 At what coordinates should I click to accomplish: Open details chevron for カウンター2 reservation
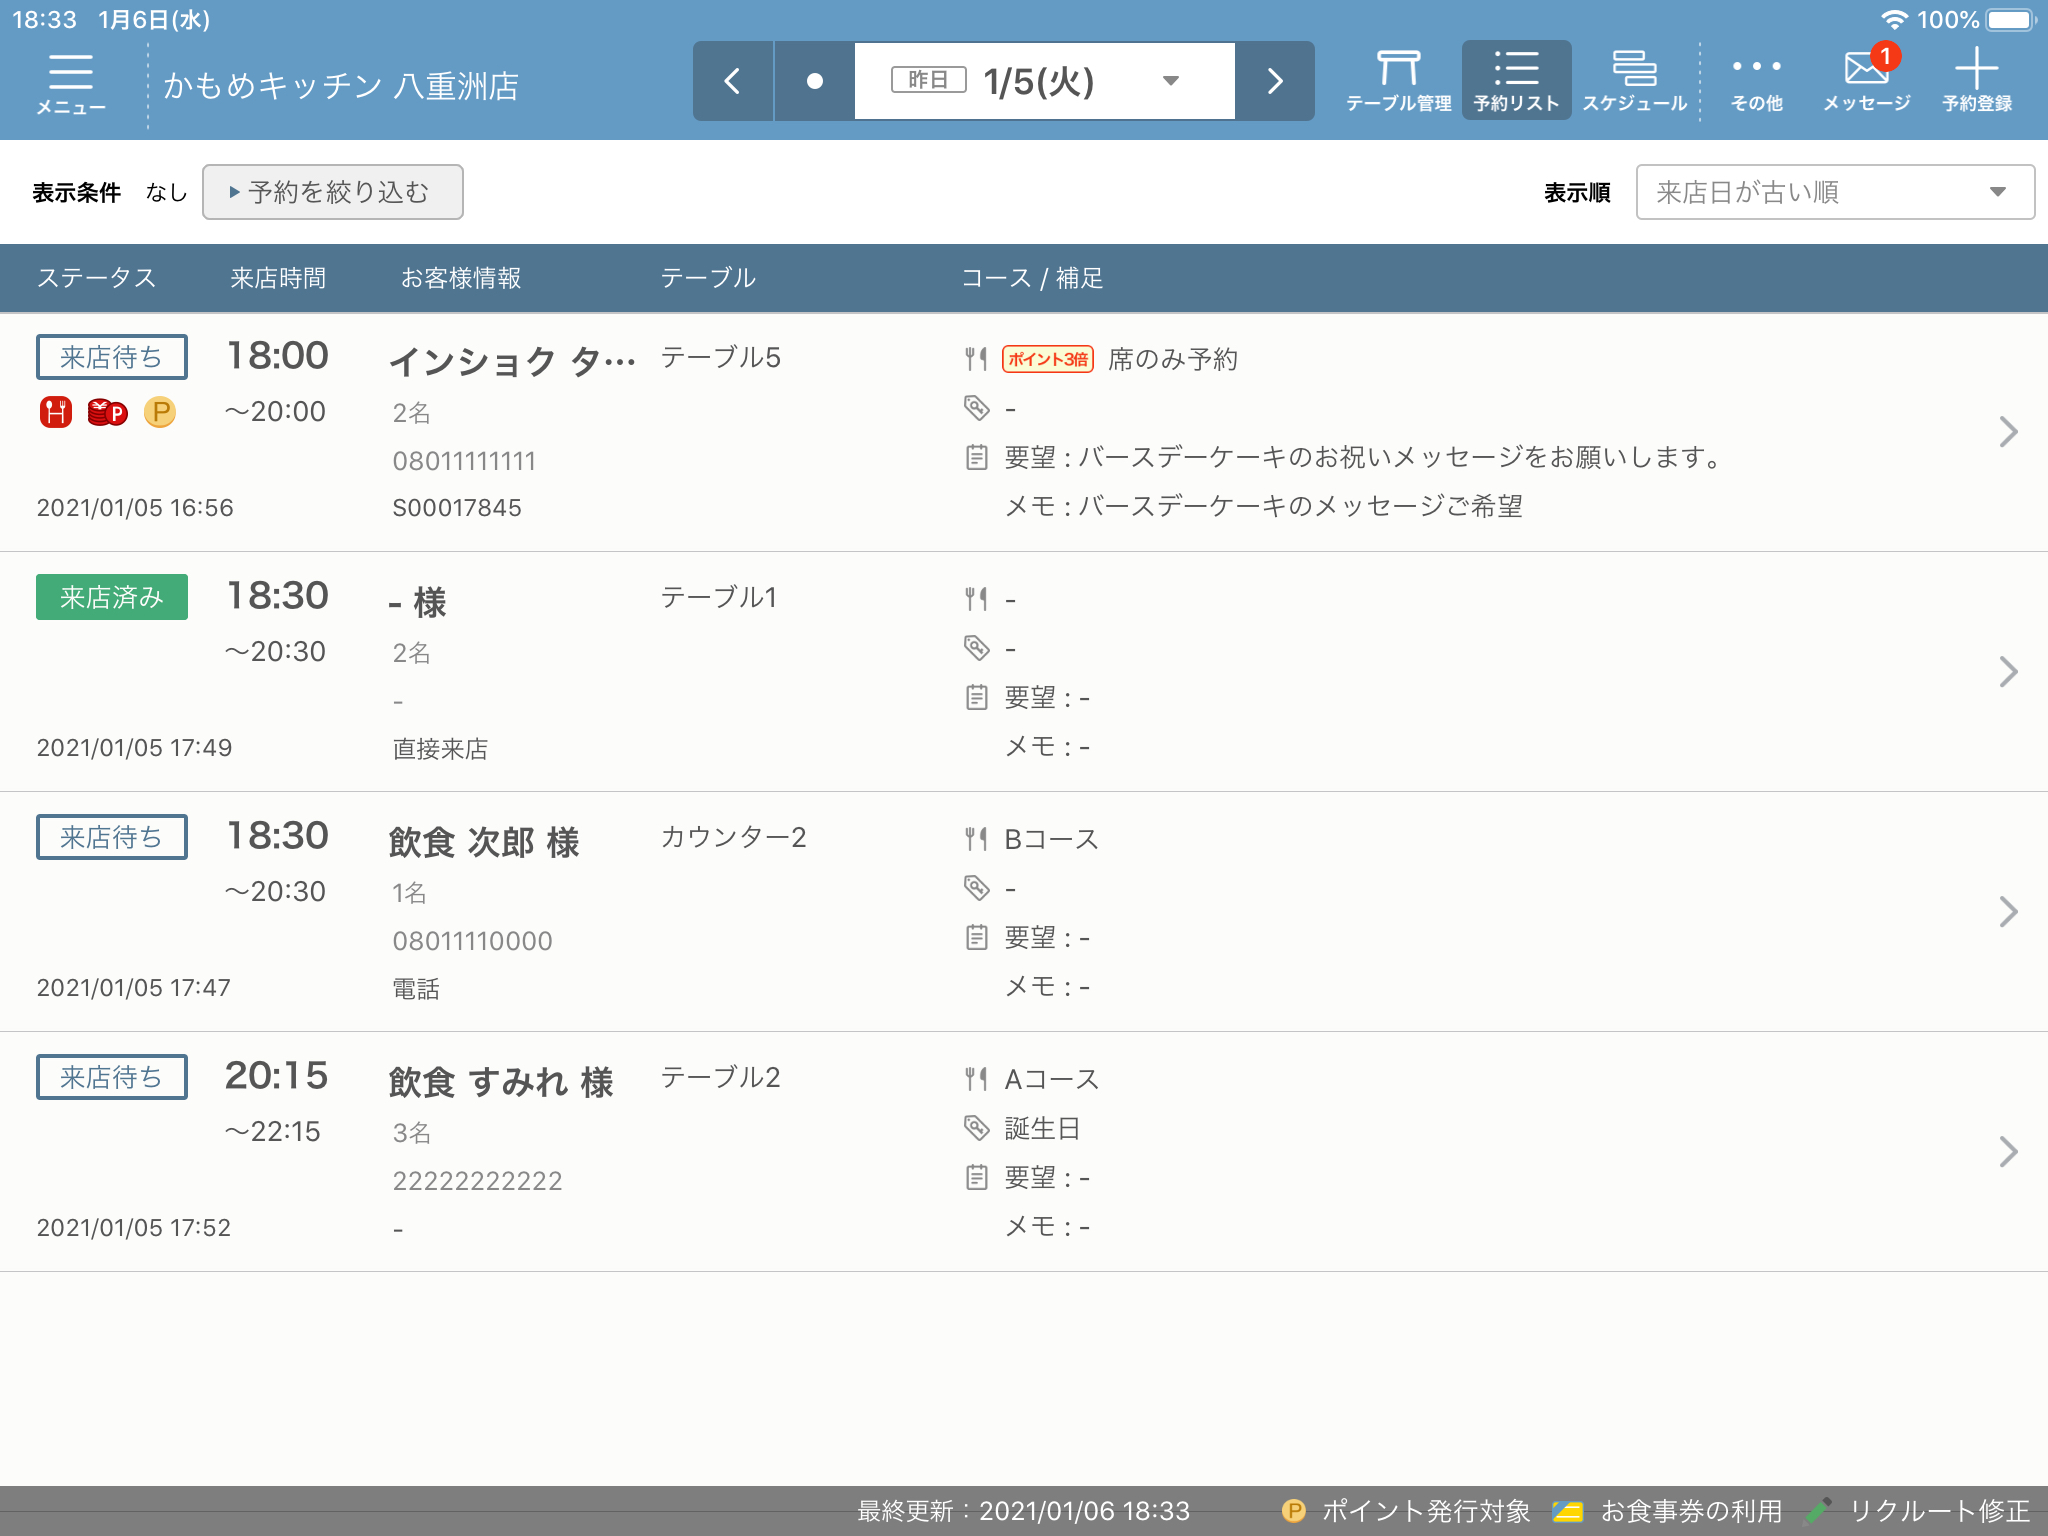click(x=2008, y=912)
